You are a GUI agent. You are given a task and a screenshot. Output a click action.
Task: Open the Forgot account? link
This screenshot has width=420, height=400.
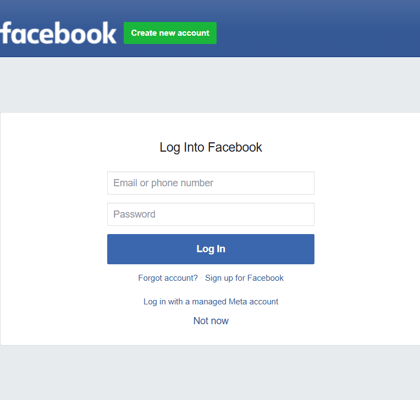point(168,278)
